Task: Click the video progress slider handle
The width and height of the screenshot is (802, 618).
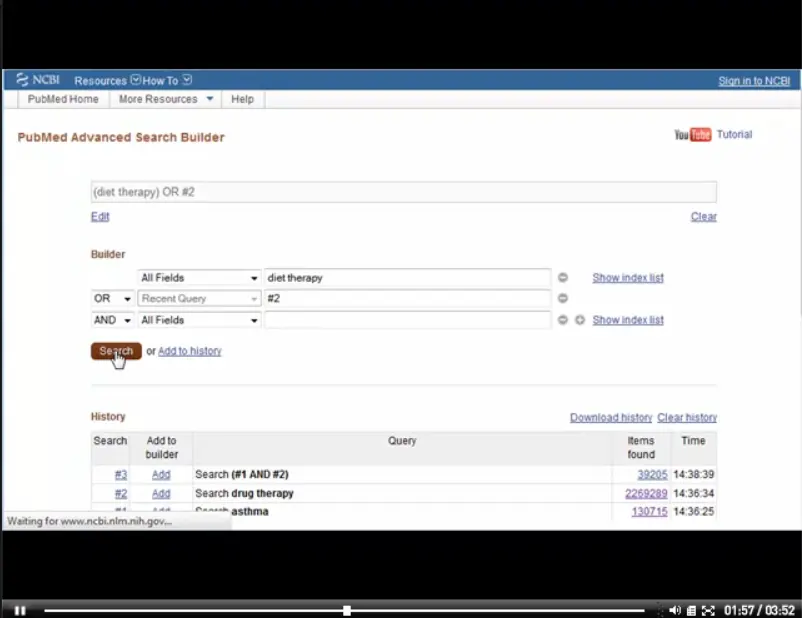Action: click(x=347, y=610)
